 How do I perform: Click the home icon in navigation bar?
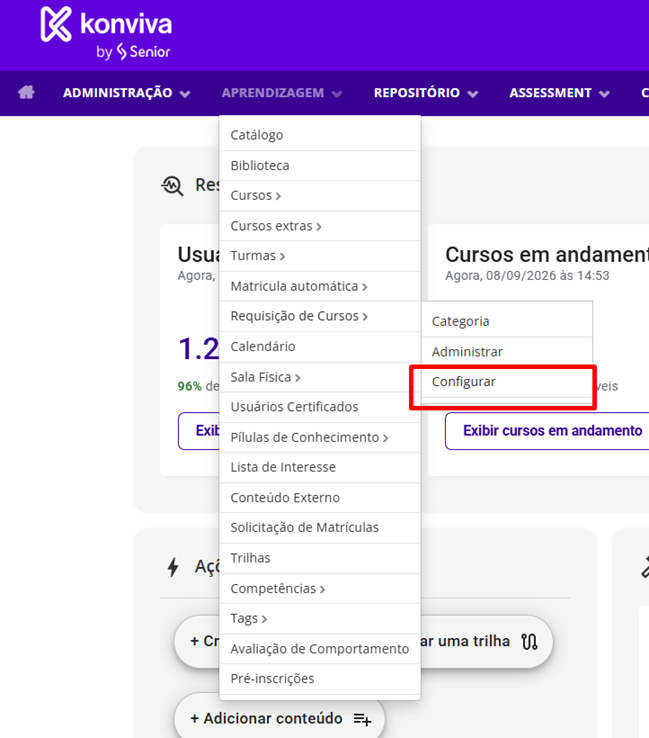coord(26,92)
